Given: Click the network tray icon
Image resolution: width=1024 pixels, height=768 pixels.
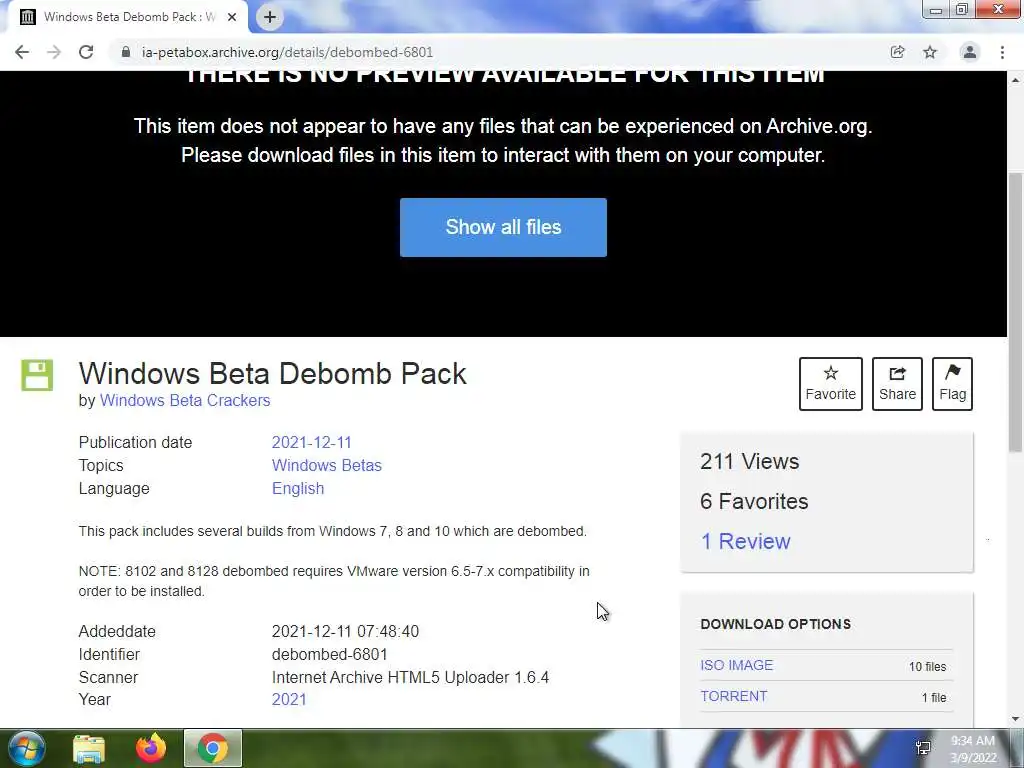Looking at the screenshot, I should tap(923, 748).
